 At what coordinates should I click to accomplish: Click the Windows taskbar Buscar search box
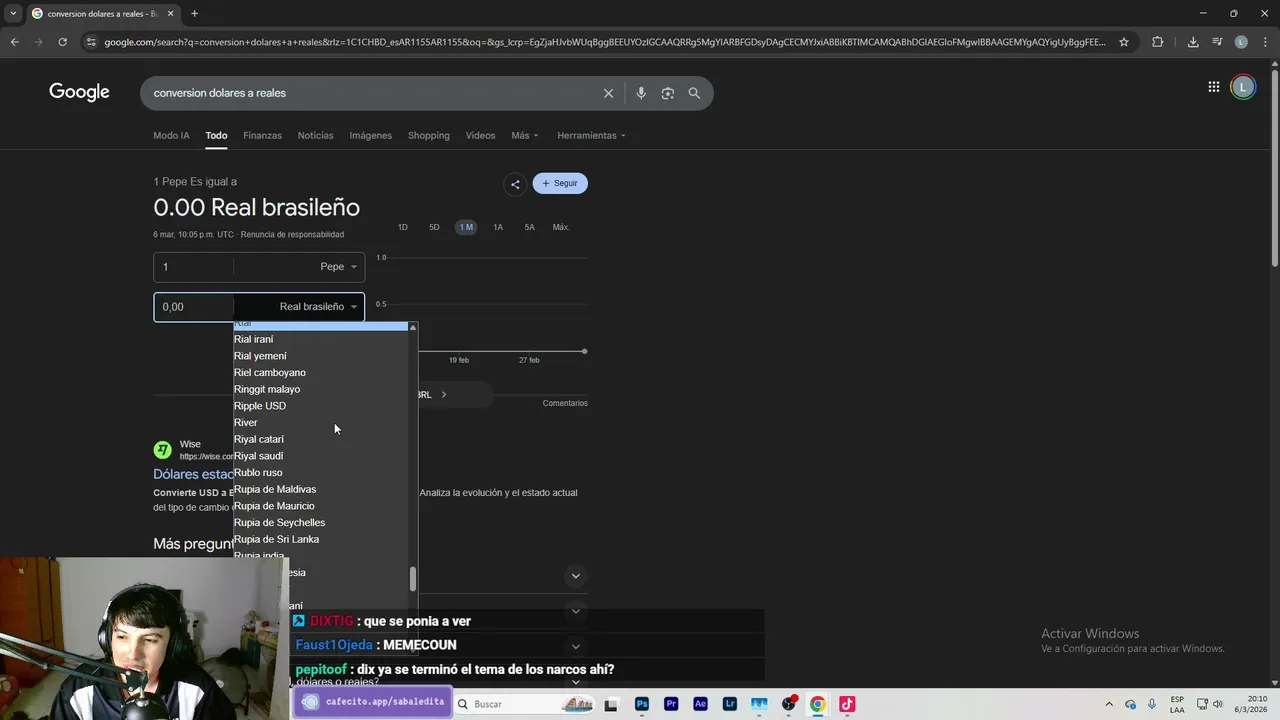[x=526, y=704]
